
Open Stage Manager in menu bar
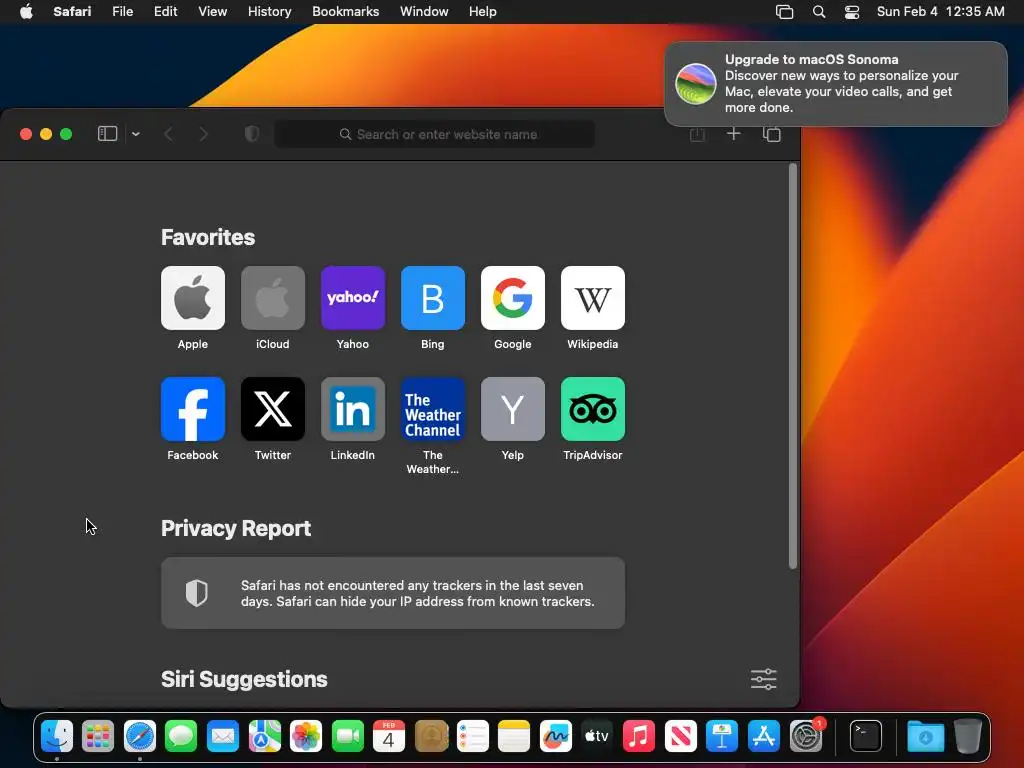pos(784,11)
